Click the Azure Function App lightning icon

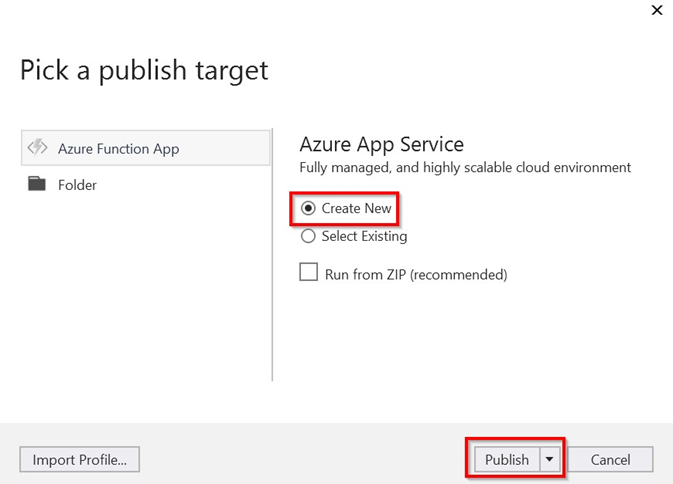point(38,148)
